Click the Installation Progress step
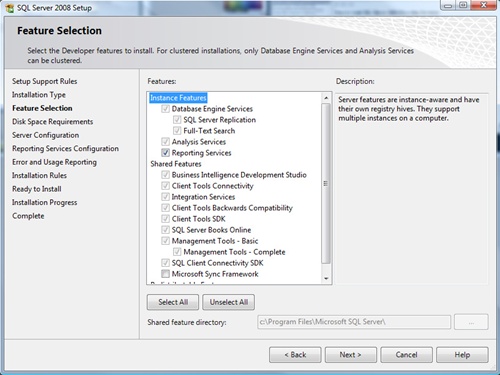Viewport: 500px width, 375px height. coord(45,202)
